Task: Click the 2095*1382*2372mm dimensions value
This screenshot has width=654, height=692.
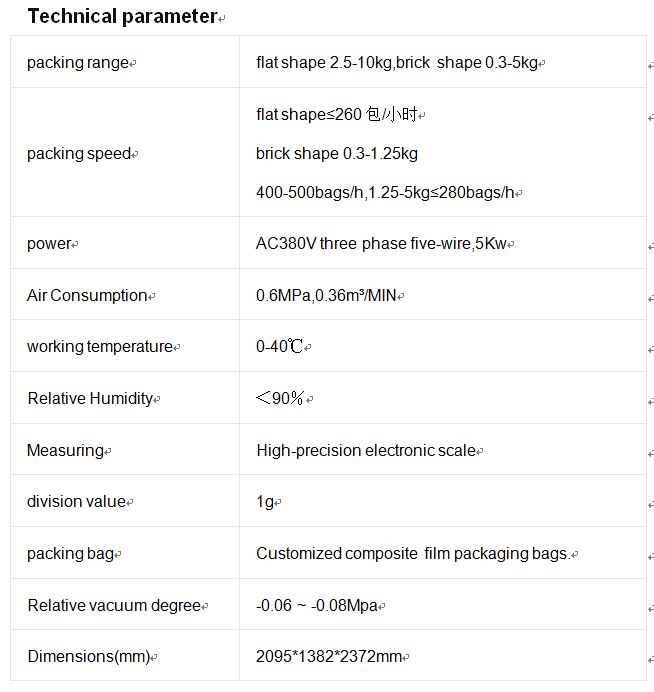Action: click(x=329, y=657)
